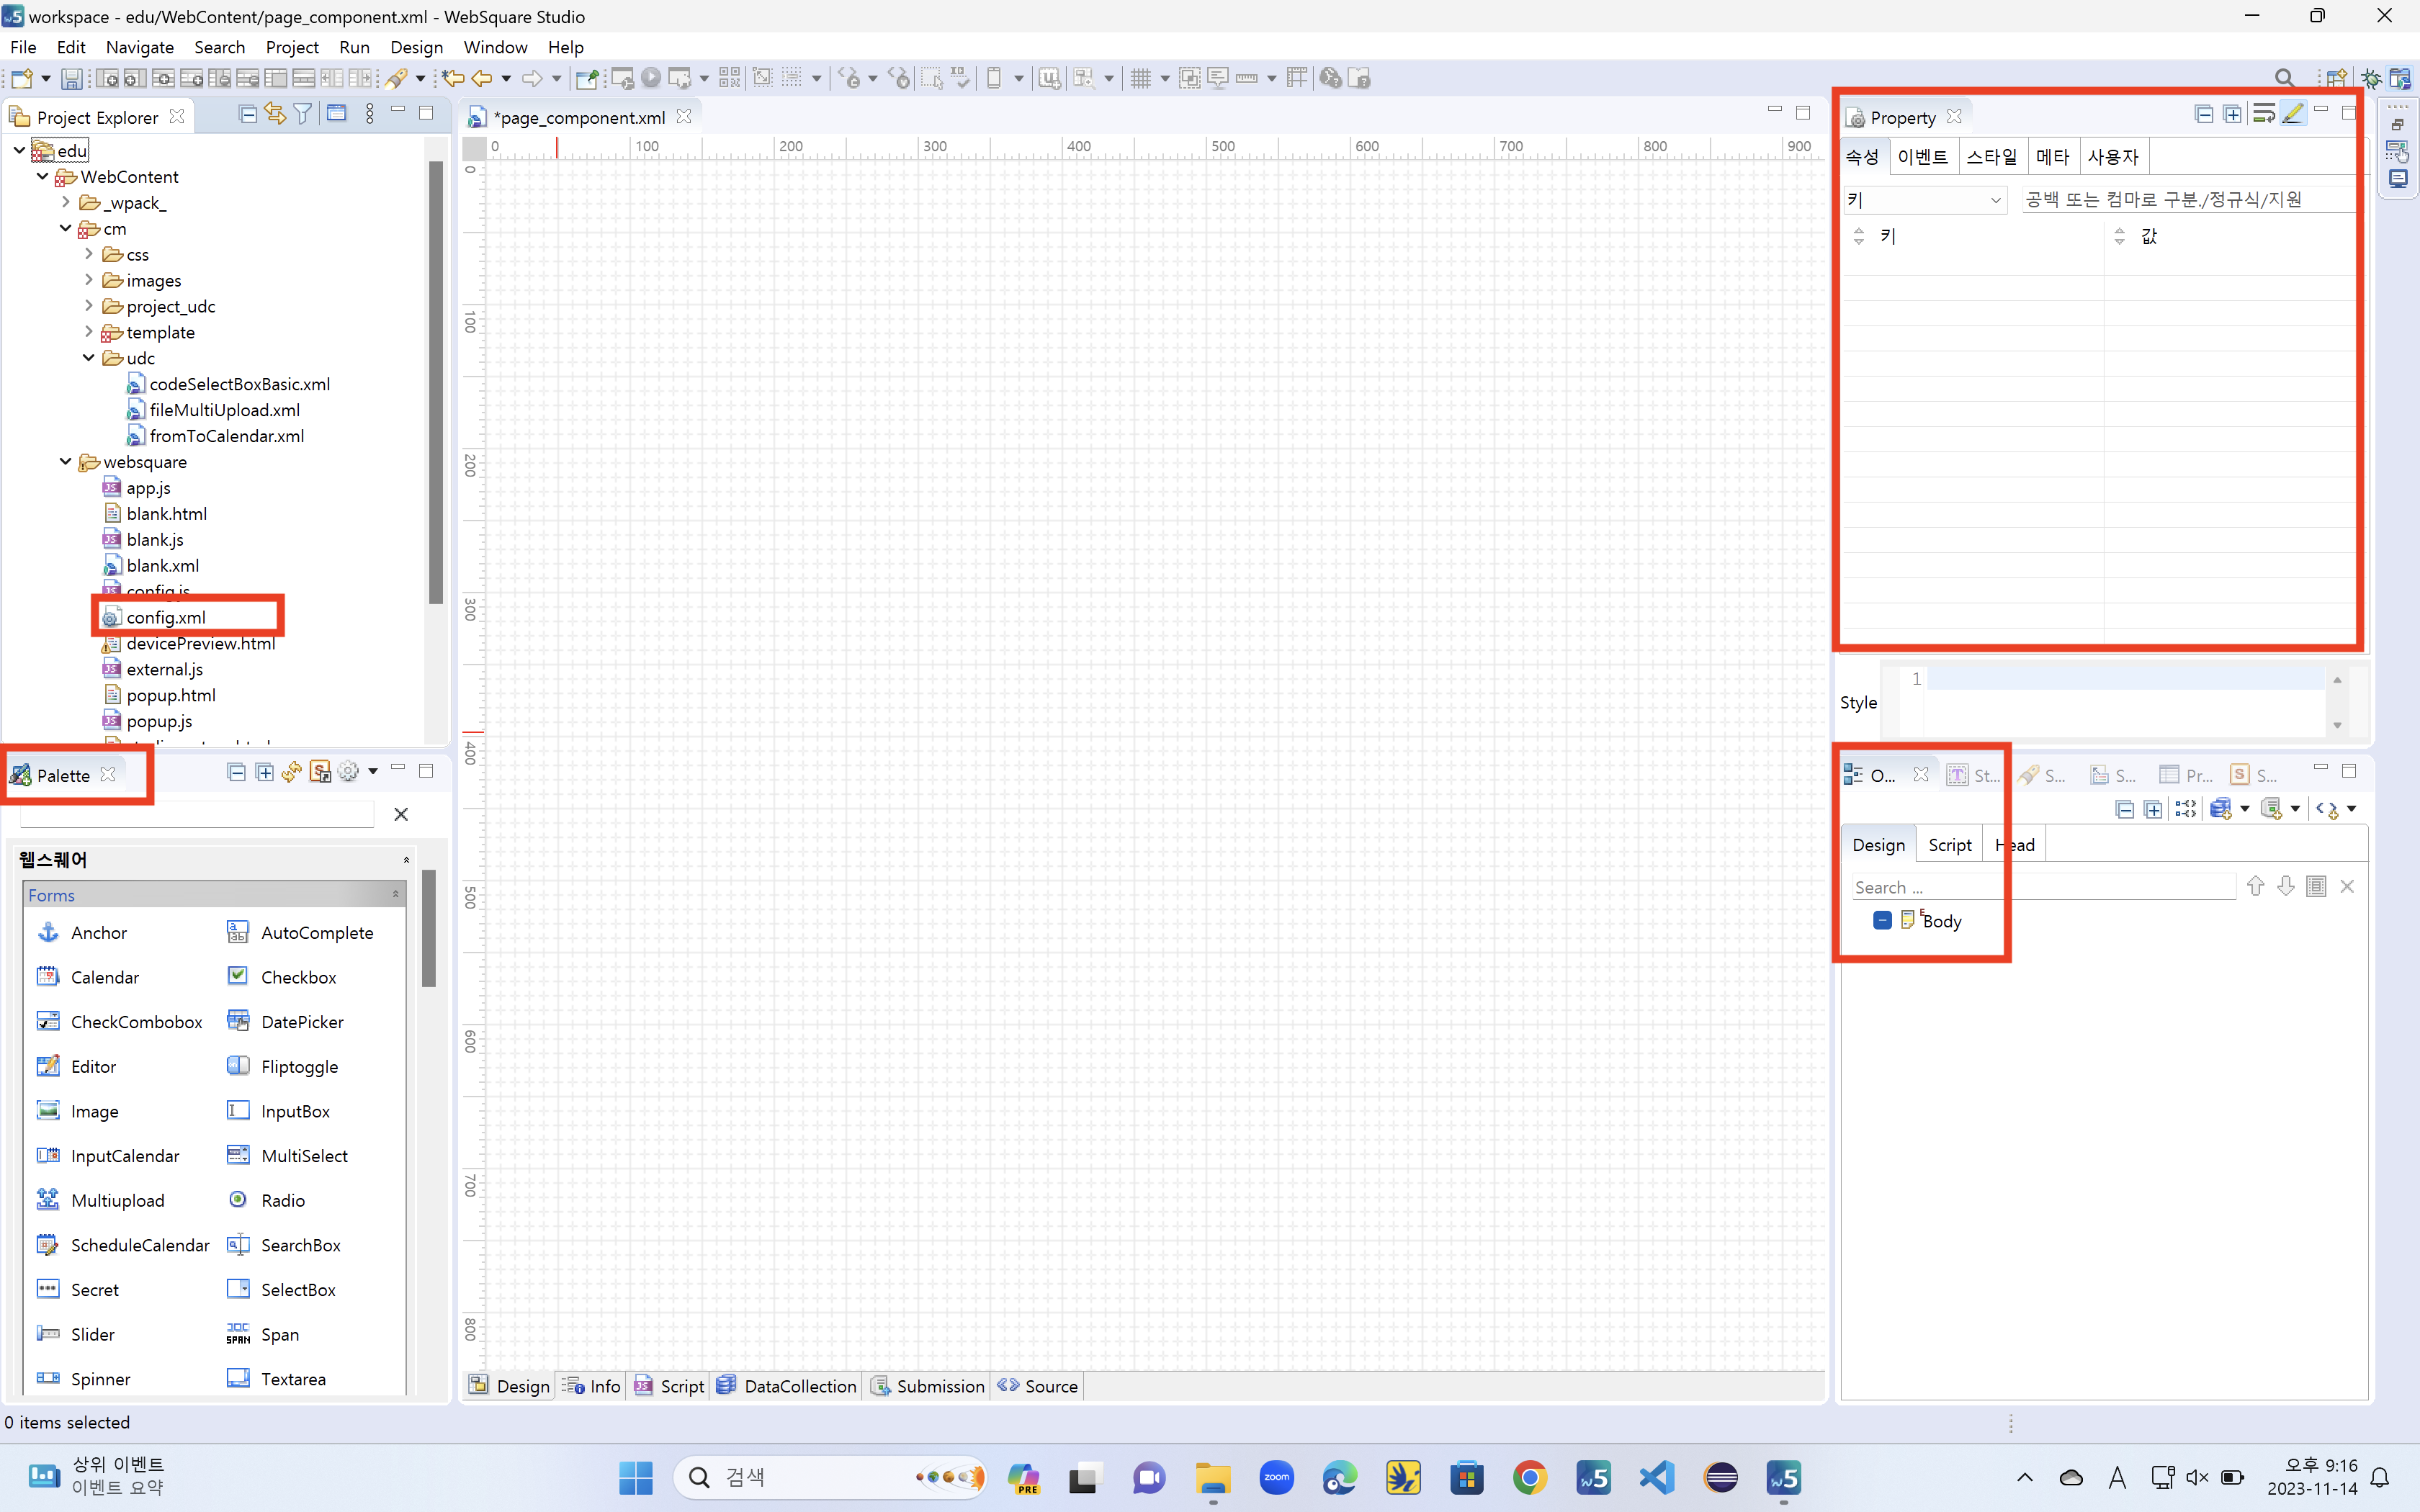Toggle the Body node collapse box
This screenshot has height=1512, width=2420.
tap(1882, 920)
